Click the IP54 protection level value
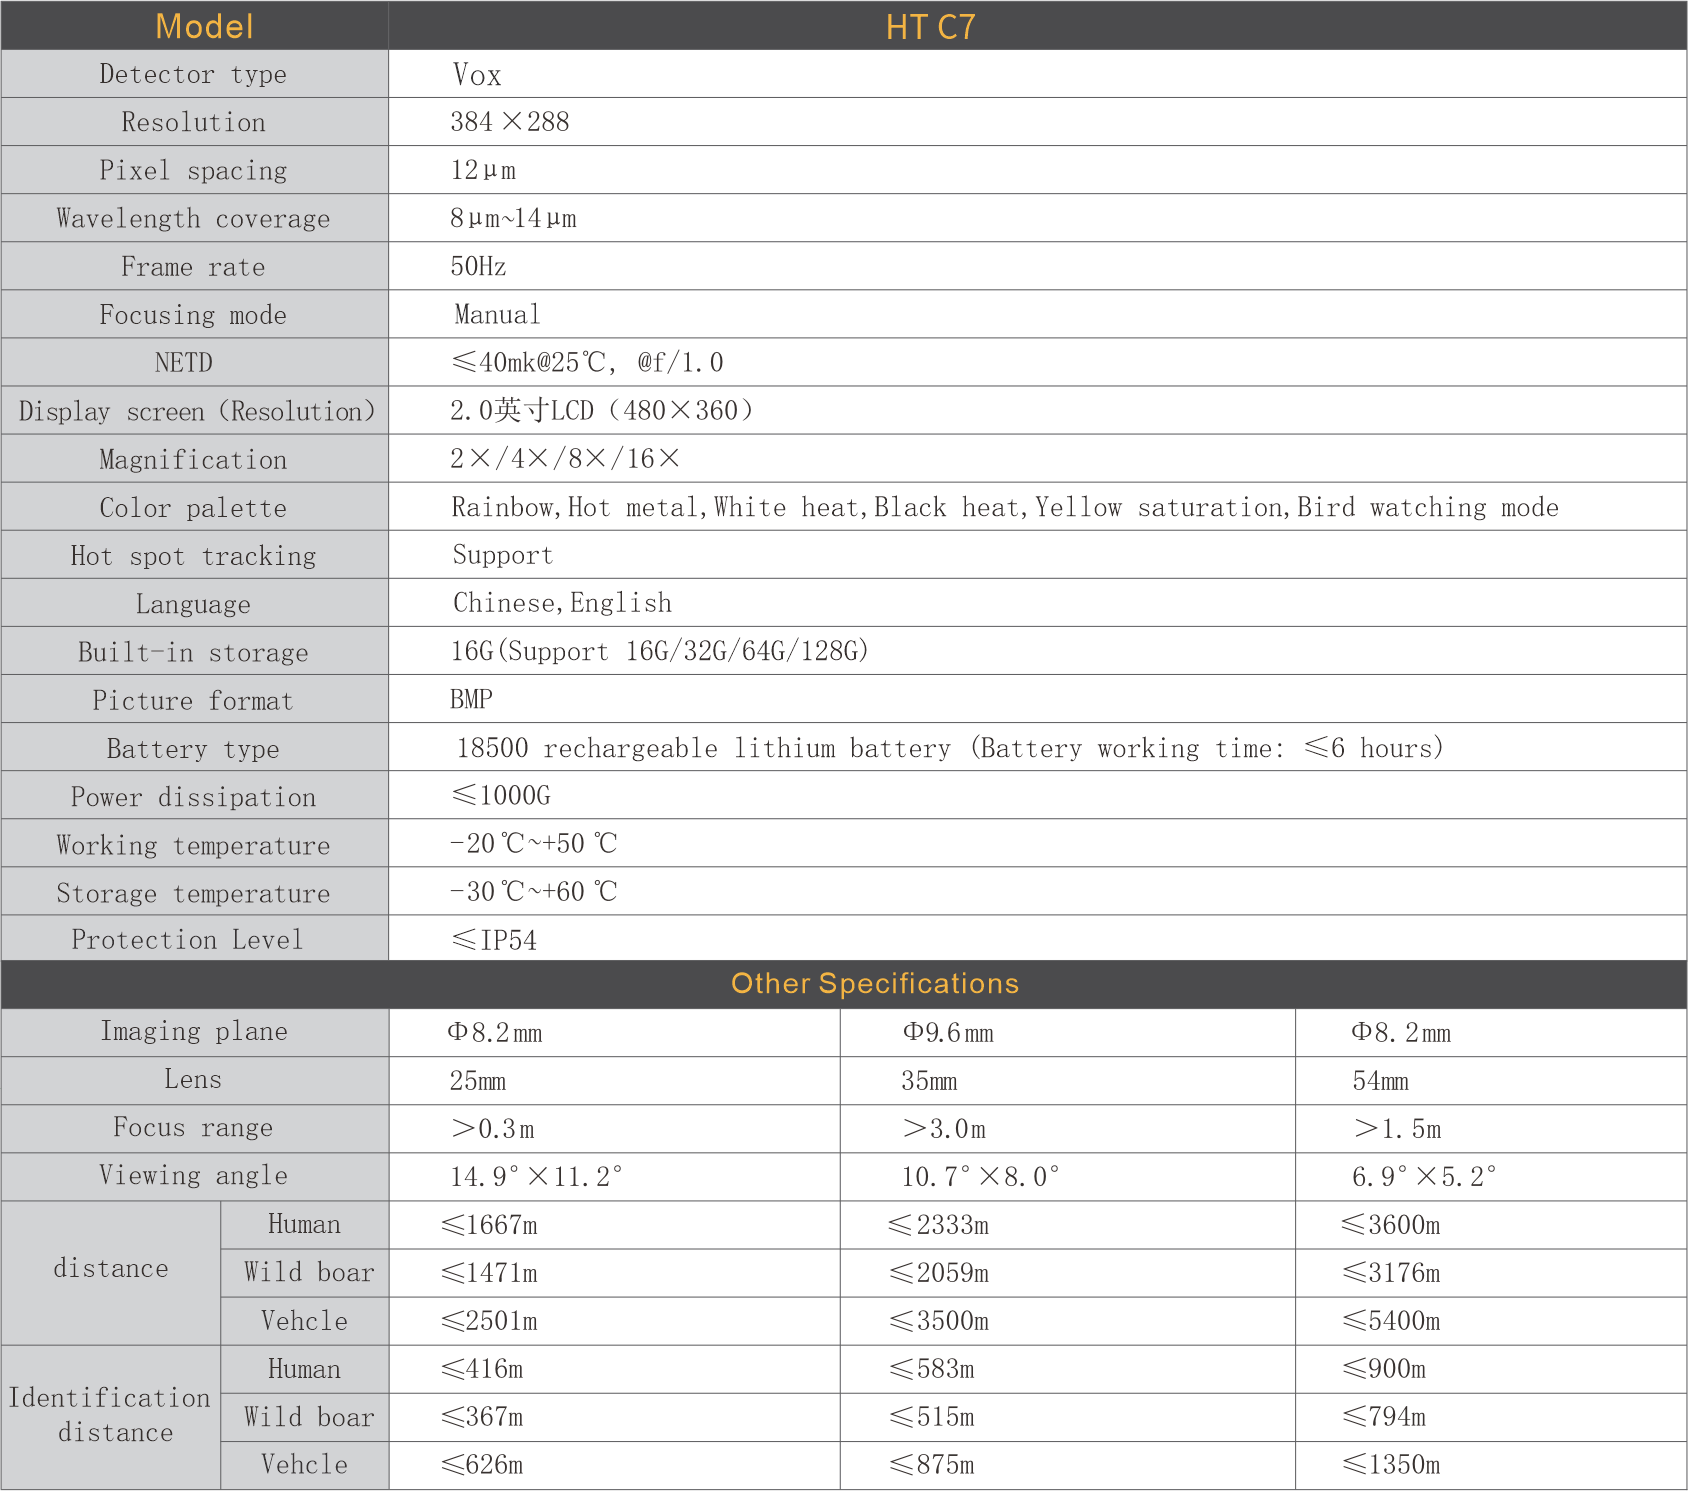Image resolution: width=1688 pixels, height=1491 pixels. pyautogui.click(x=495, y=940)
